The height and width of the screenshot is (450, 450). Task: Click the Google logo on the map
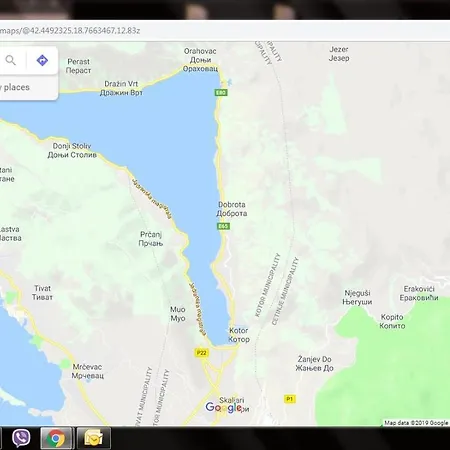(x=224, y=407)
